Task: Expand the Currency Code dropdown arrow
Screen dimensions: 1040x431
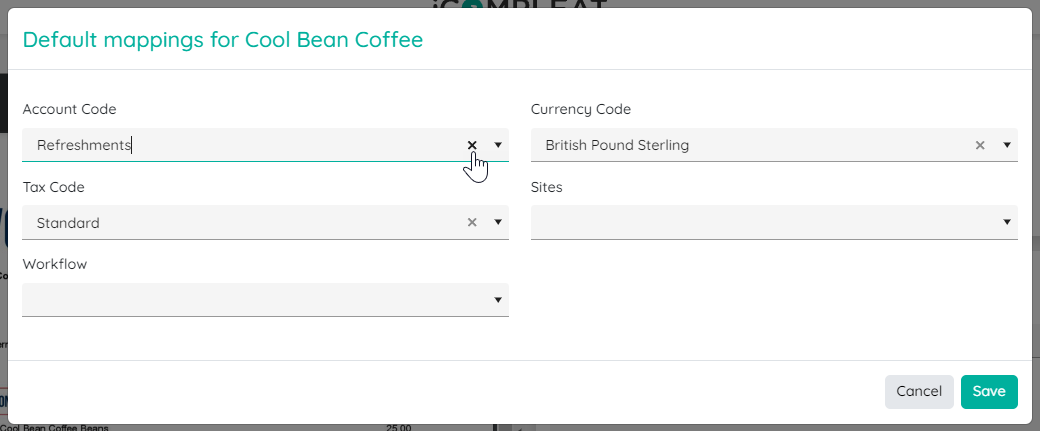Action: pyautogui.click(x=1007, y=145)
